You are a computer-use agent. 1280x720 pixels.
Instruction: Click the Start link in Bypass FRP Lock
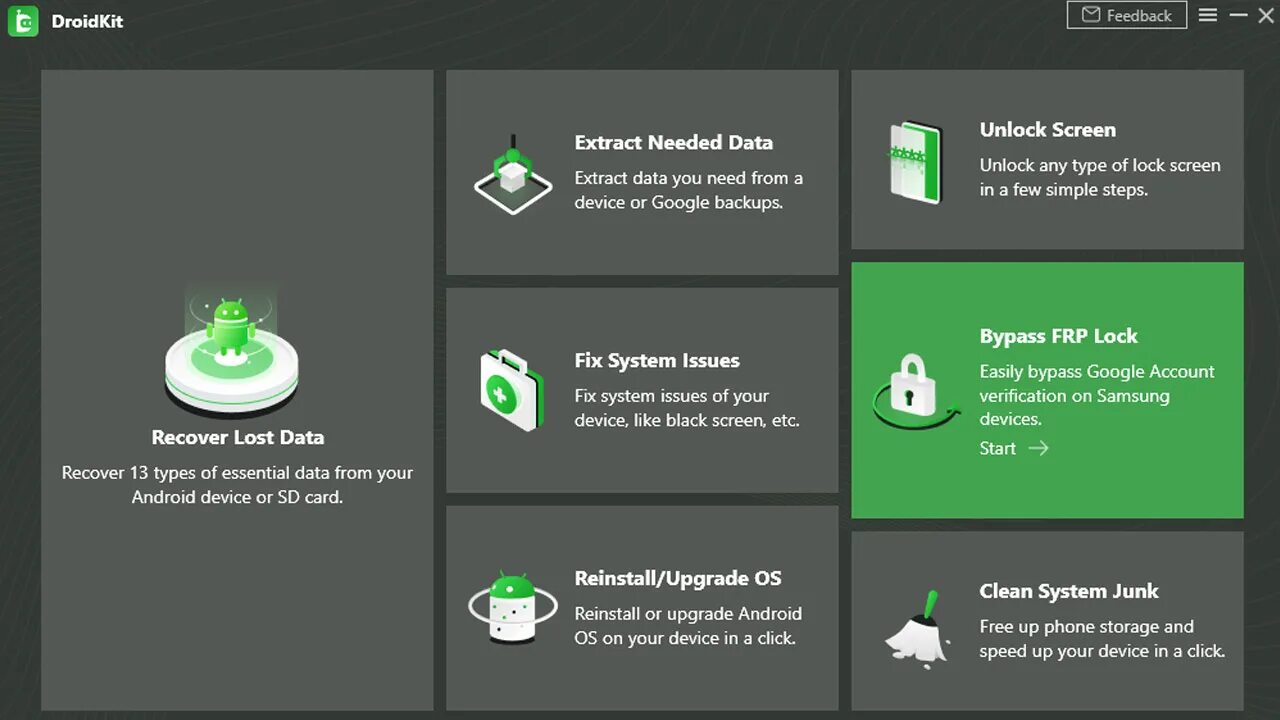(997, 448)
